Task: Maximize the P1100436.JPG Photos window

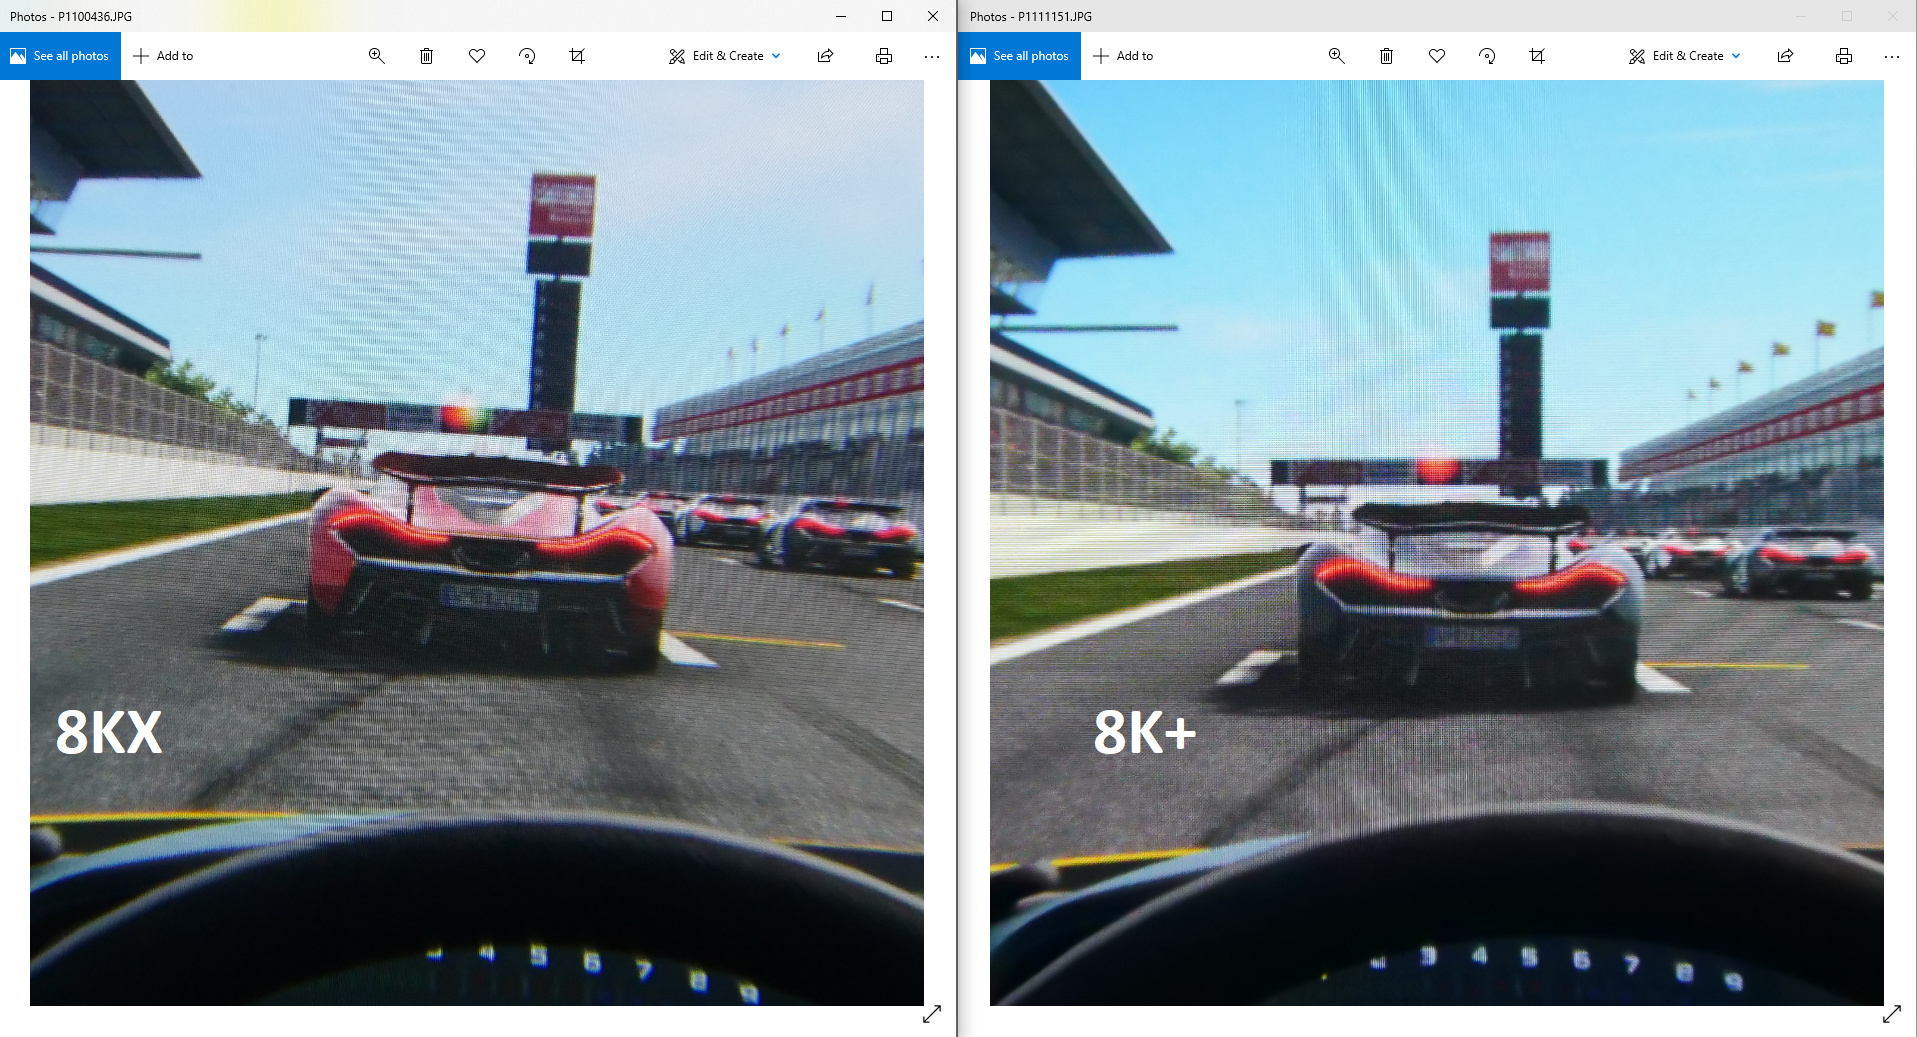Action: click(887, 16)
